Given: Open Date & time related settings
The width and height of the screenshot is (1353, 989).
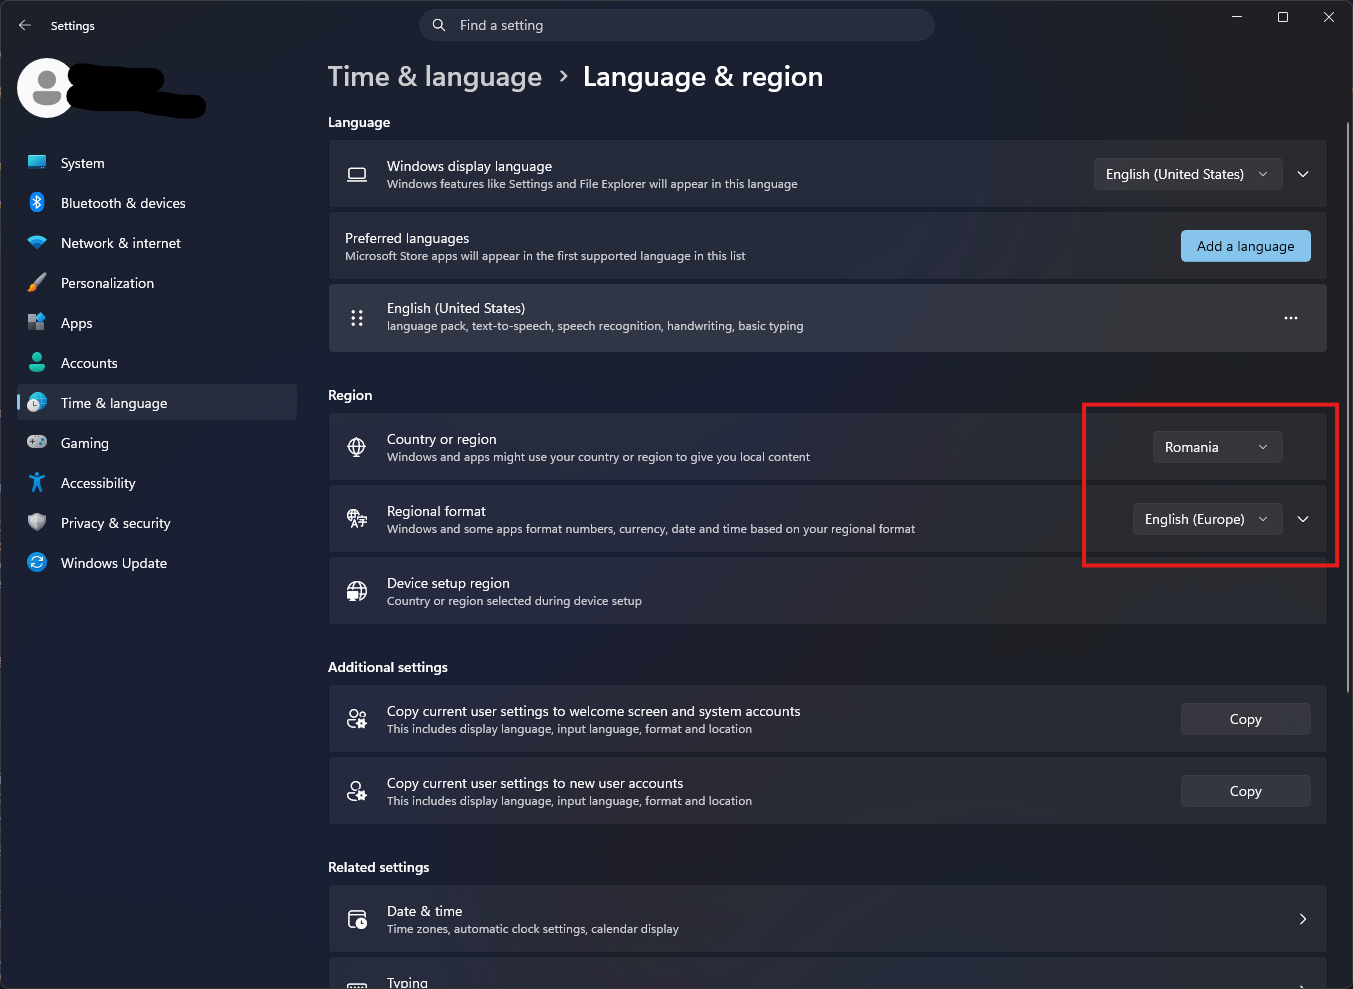Looking at the screenshot, I should point(827,919).
